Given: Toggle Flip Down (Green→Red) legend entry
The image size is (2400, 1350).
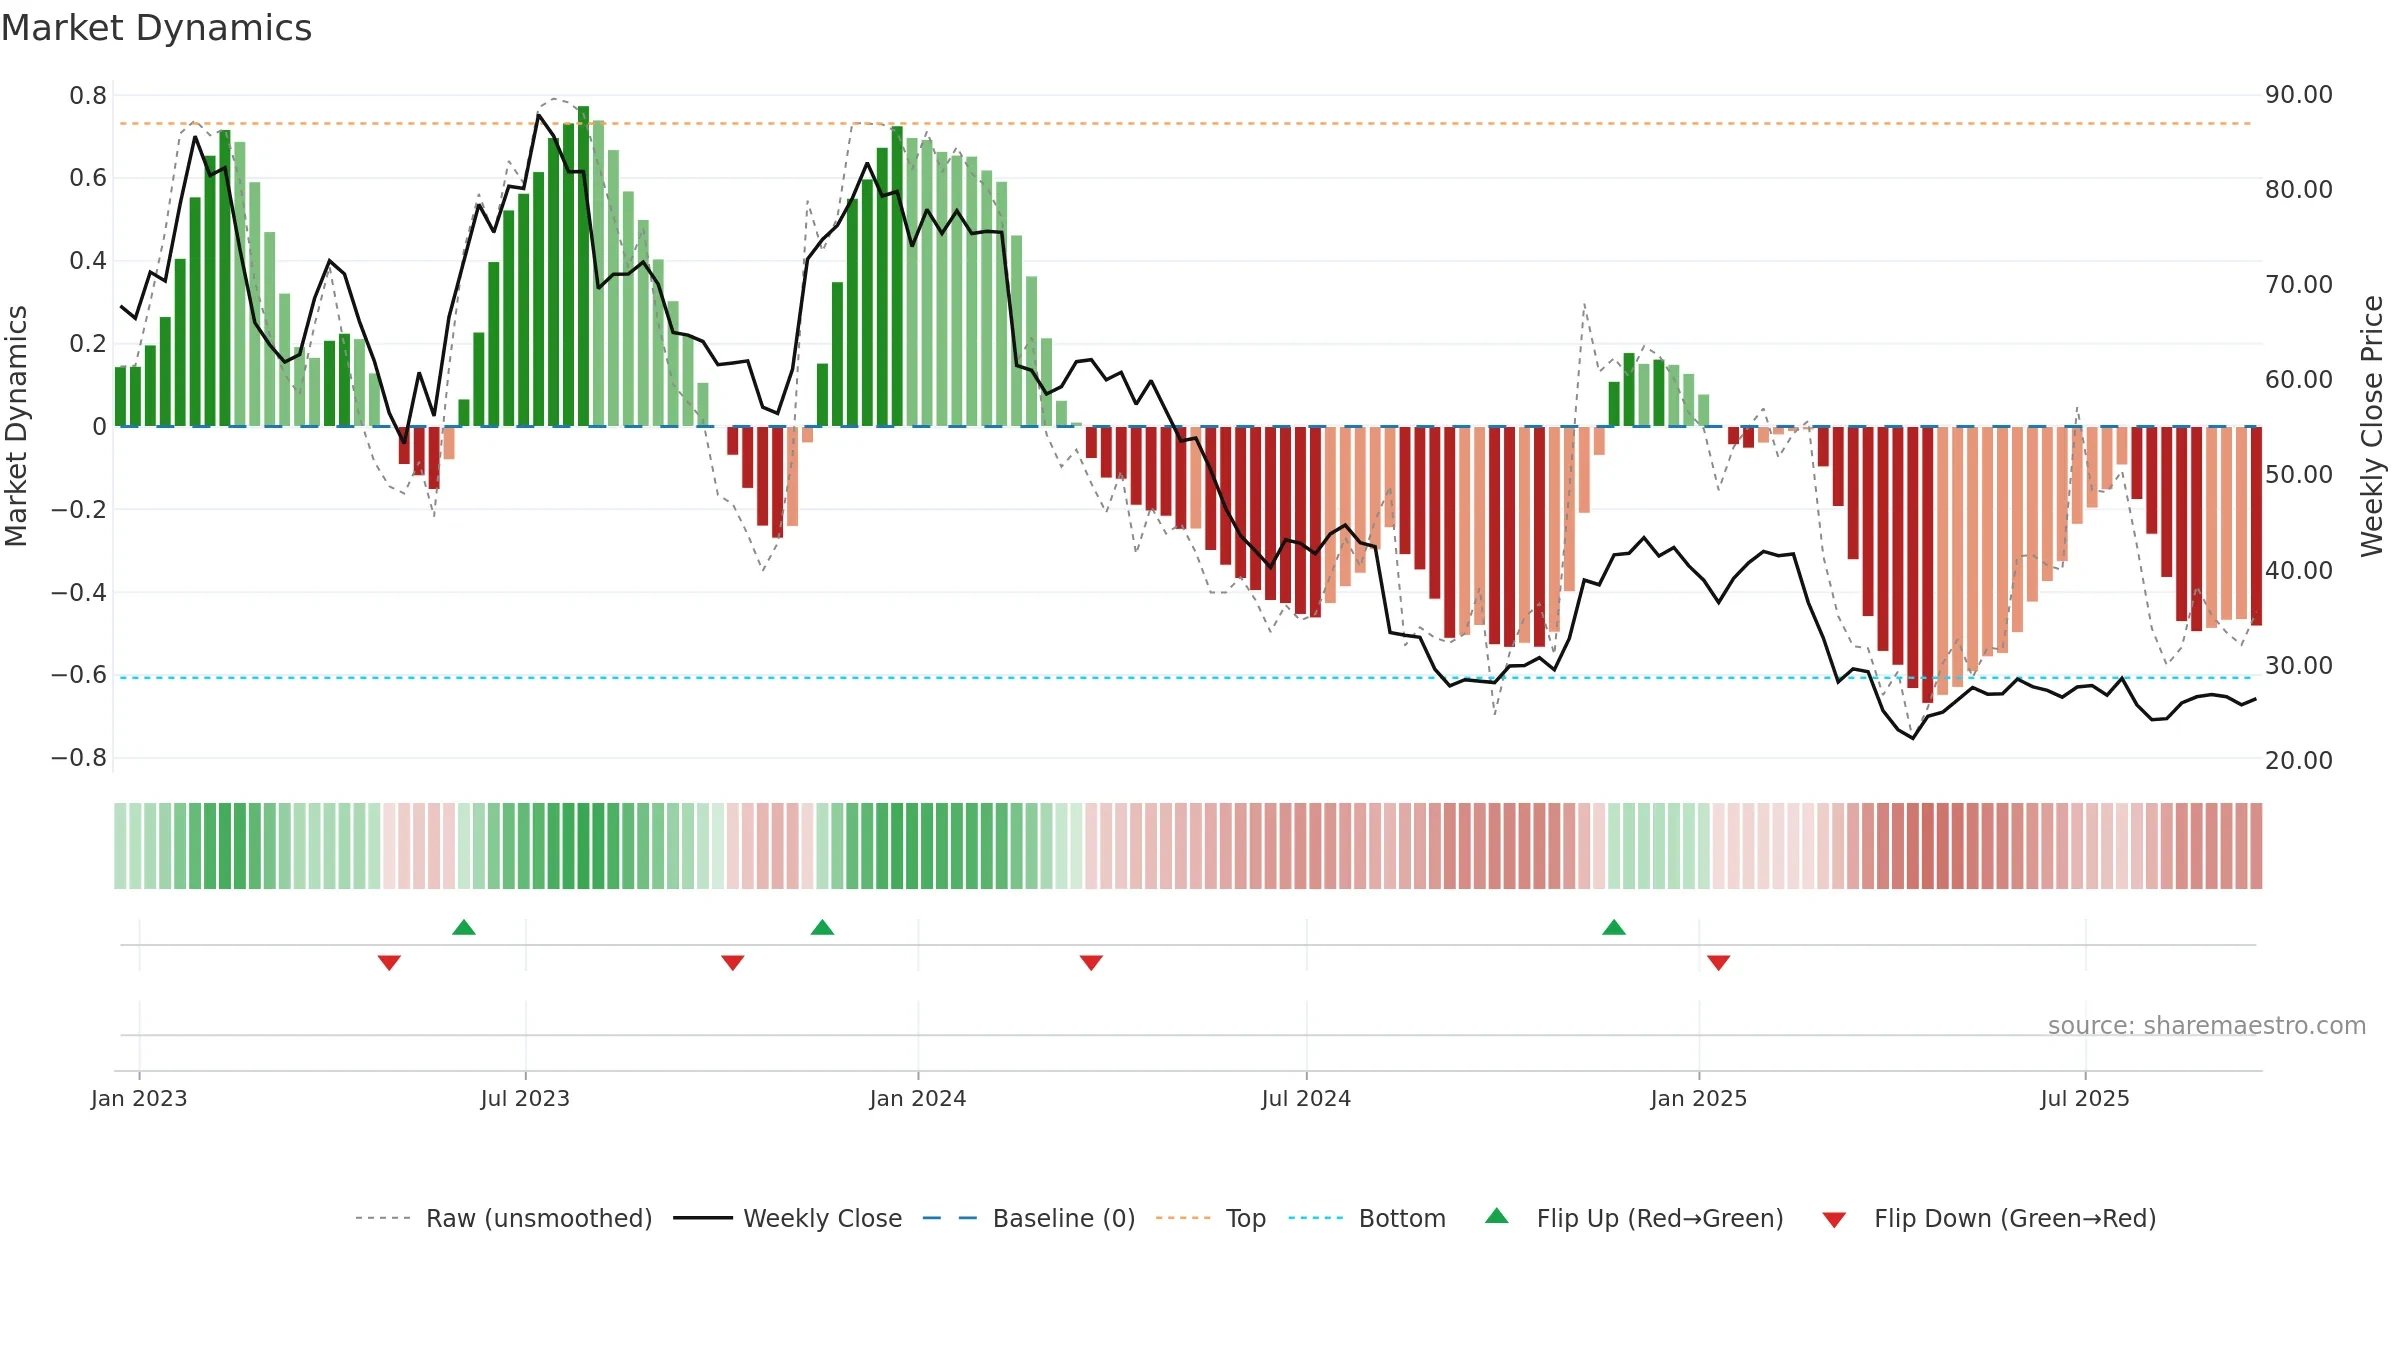Looking at the screenshot, I should coord(1989,1218).
